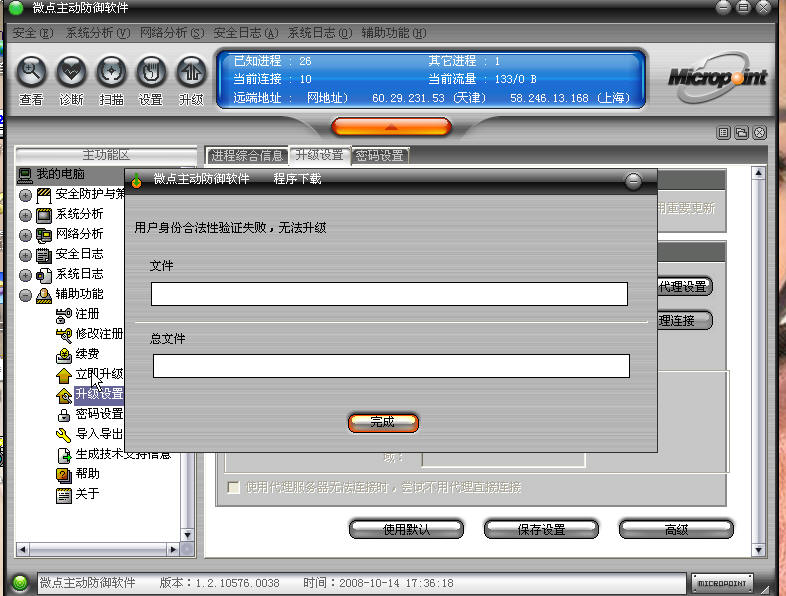The width and height of the screenshot is (786, 596).
Task: Click the 诊断 heart toolbar icon
Action: coord(71,72)
